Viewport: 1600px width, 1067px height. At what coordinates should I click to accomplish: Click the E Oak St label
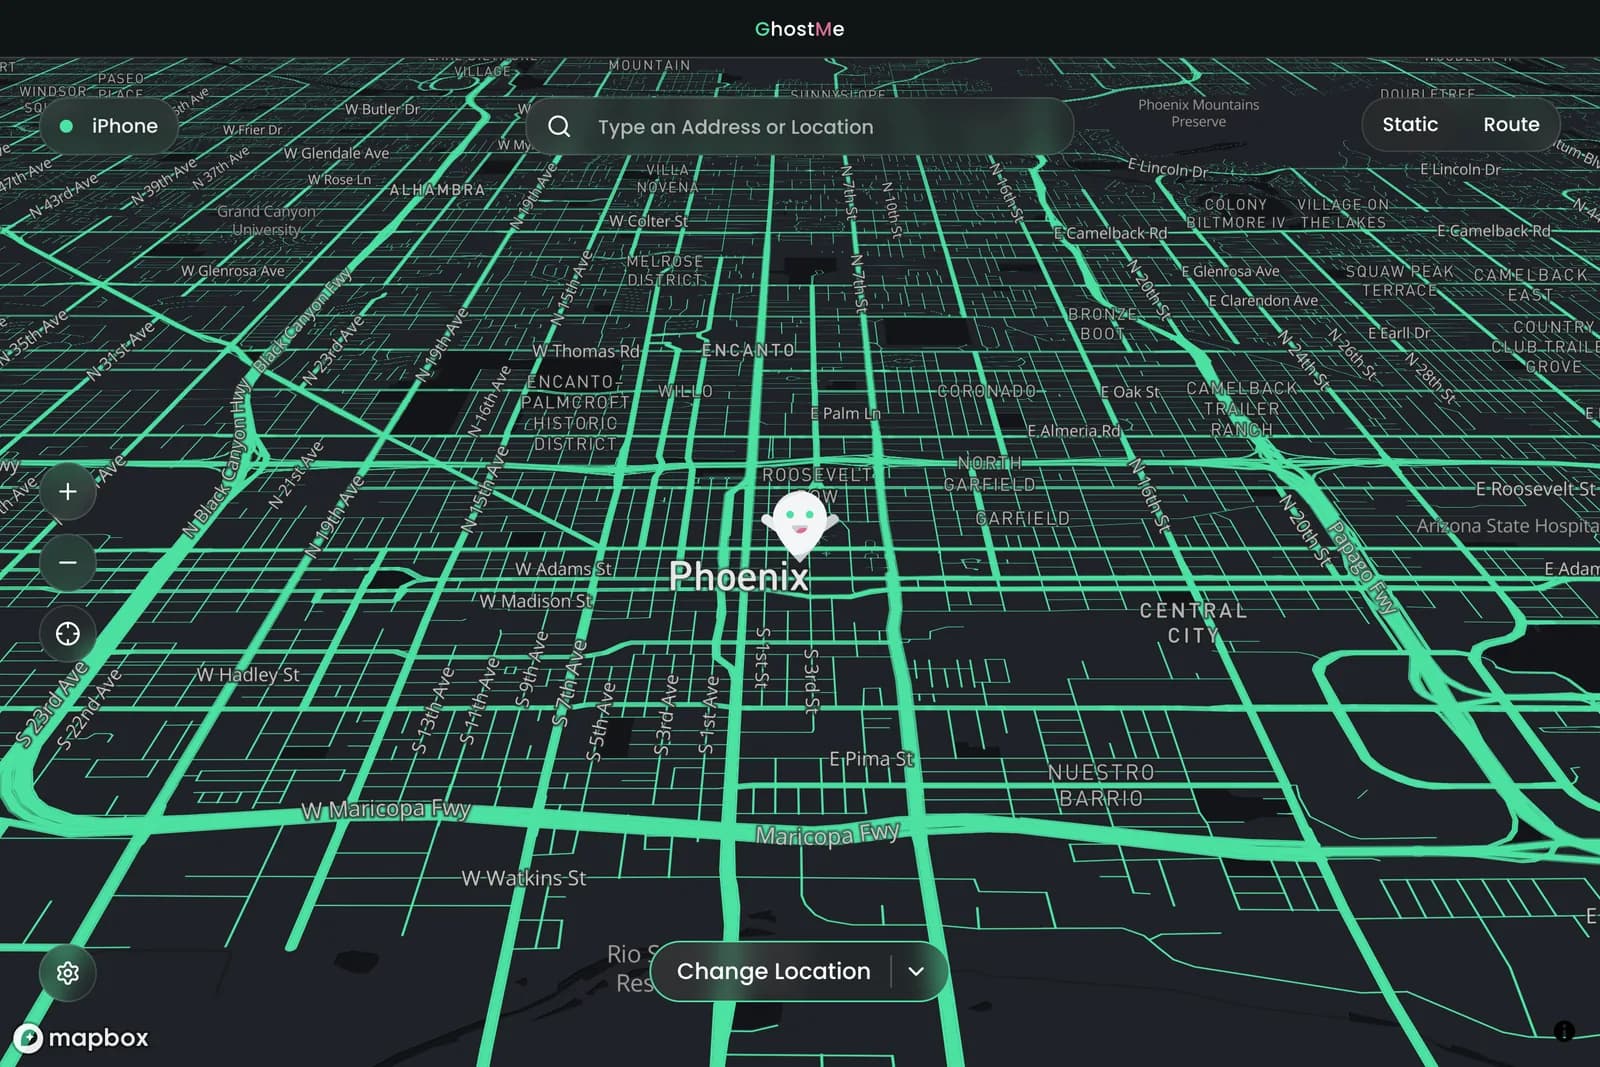(x=1130, y=392)
